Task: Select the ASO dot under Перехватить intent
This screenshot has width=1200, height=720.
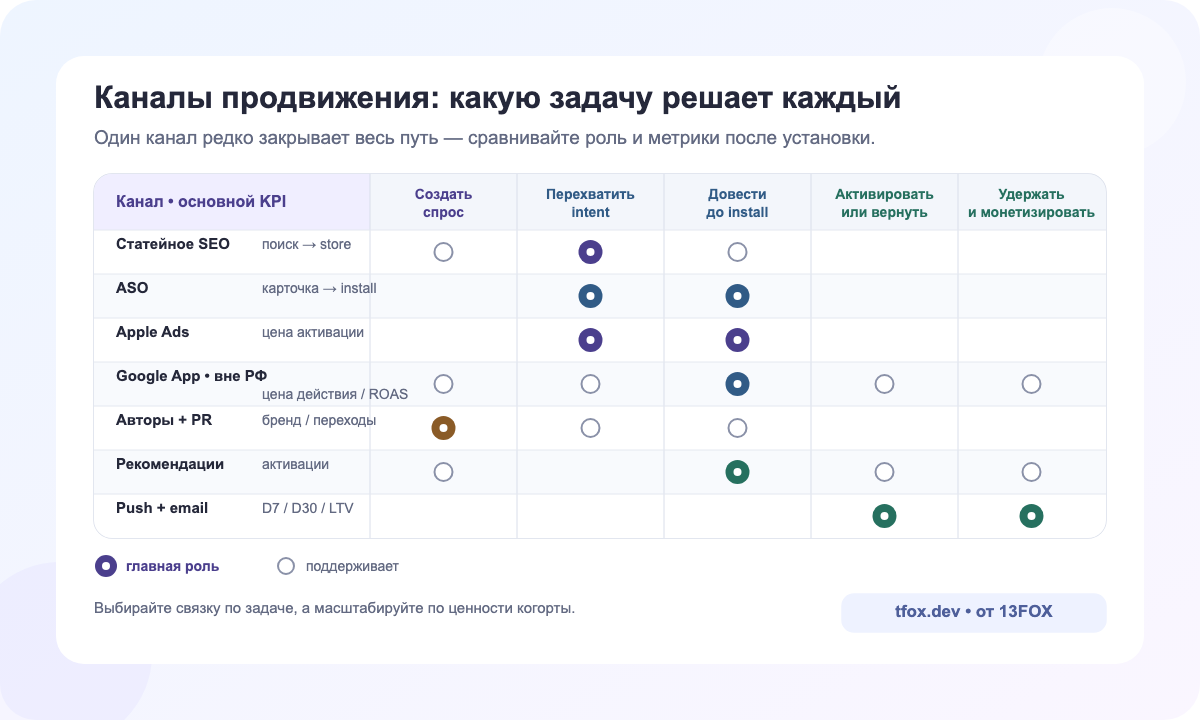Action: 591,296
